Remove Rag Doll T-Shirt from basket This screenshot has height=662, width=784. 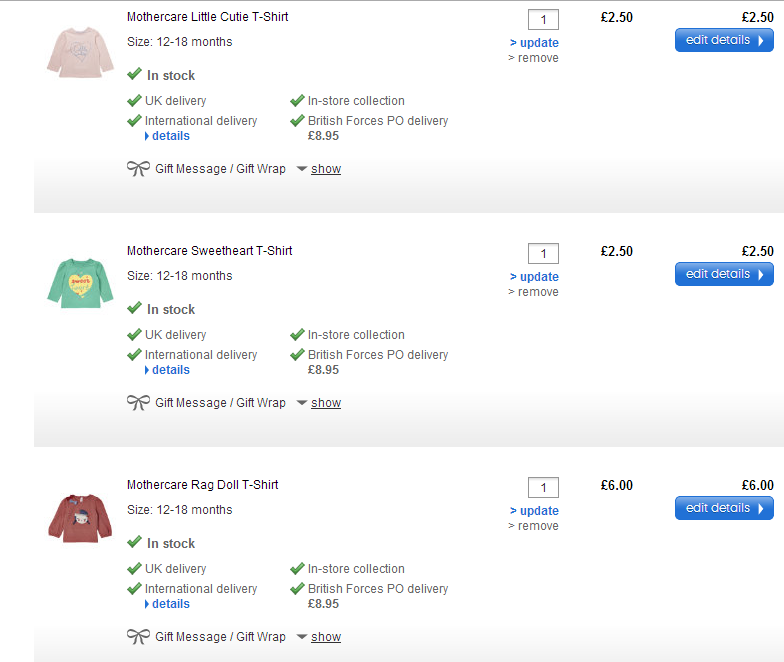click(x=537, y=526)
